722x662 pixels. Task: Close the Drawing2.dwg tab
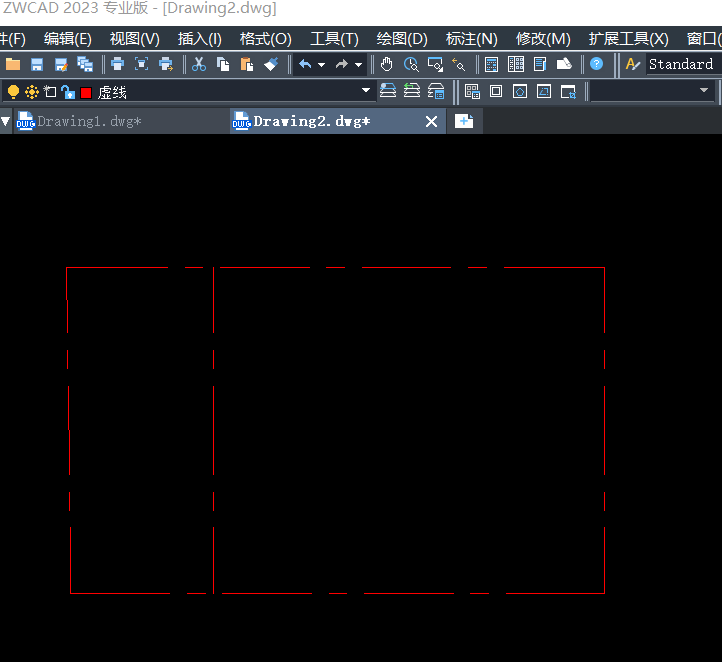tap(431, 122)
